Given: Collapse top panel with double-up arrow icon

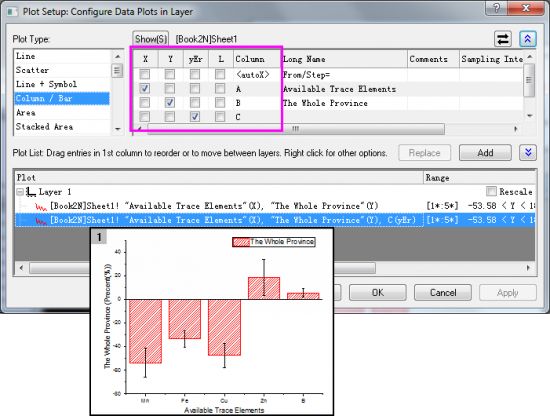Looking at the screenshot, I should pyautogui.click(x=528, y=39).
